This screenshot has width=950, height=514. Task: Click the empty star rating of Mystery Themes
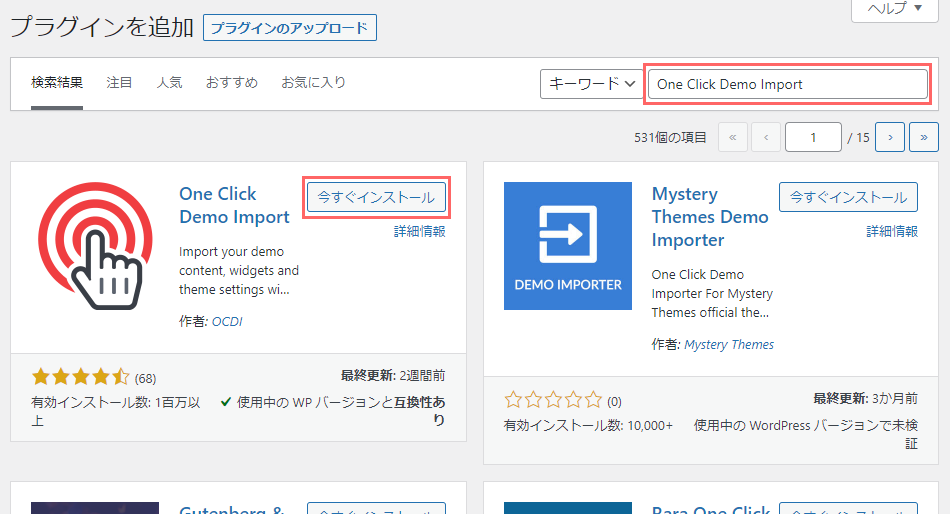[553, 400]
